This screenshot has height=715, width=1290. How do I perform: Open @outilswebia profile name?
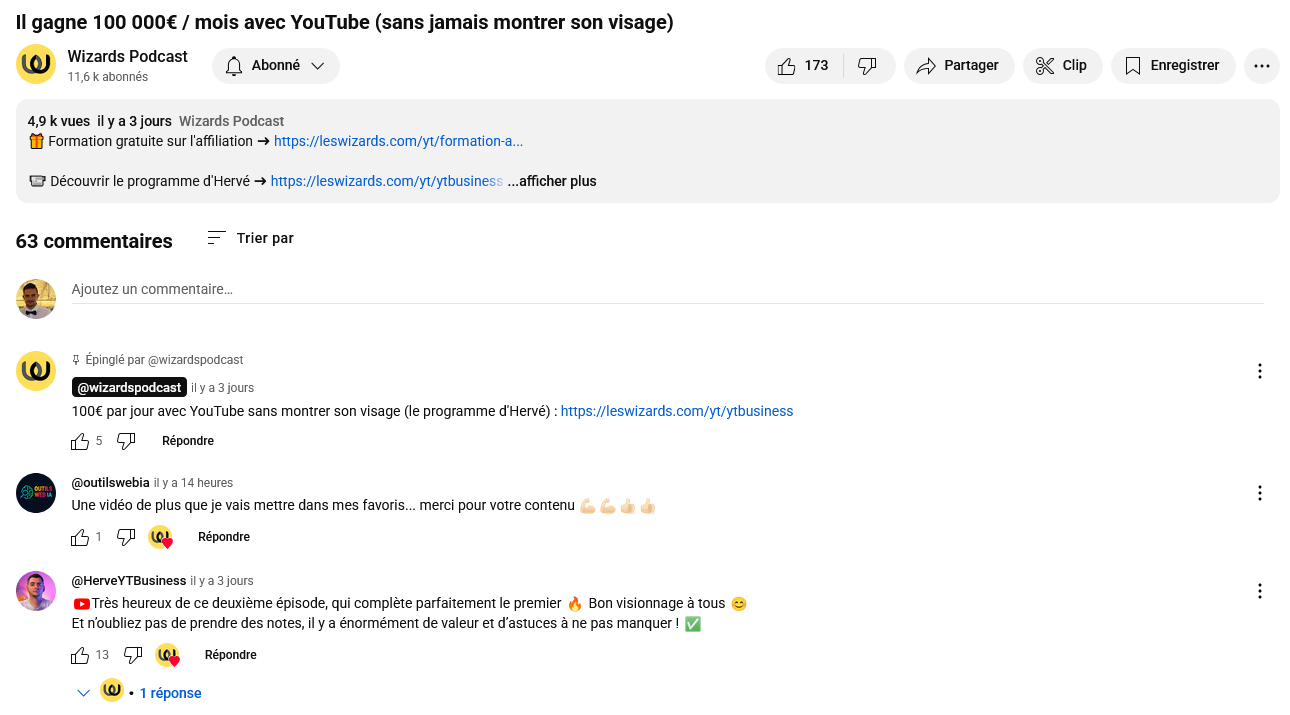110,483
